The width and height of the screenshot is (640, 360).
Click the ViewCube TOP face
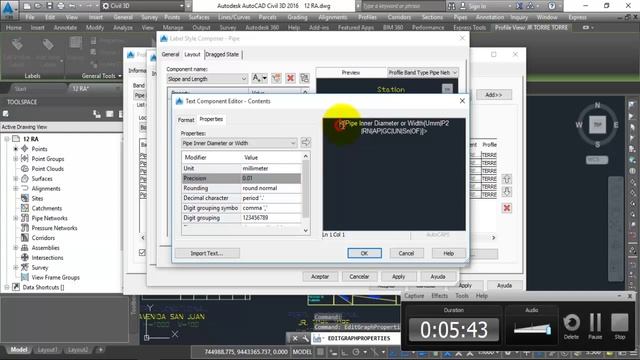click(597, 124)
